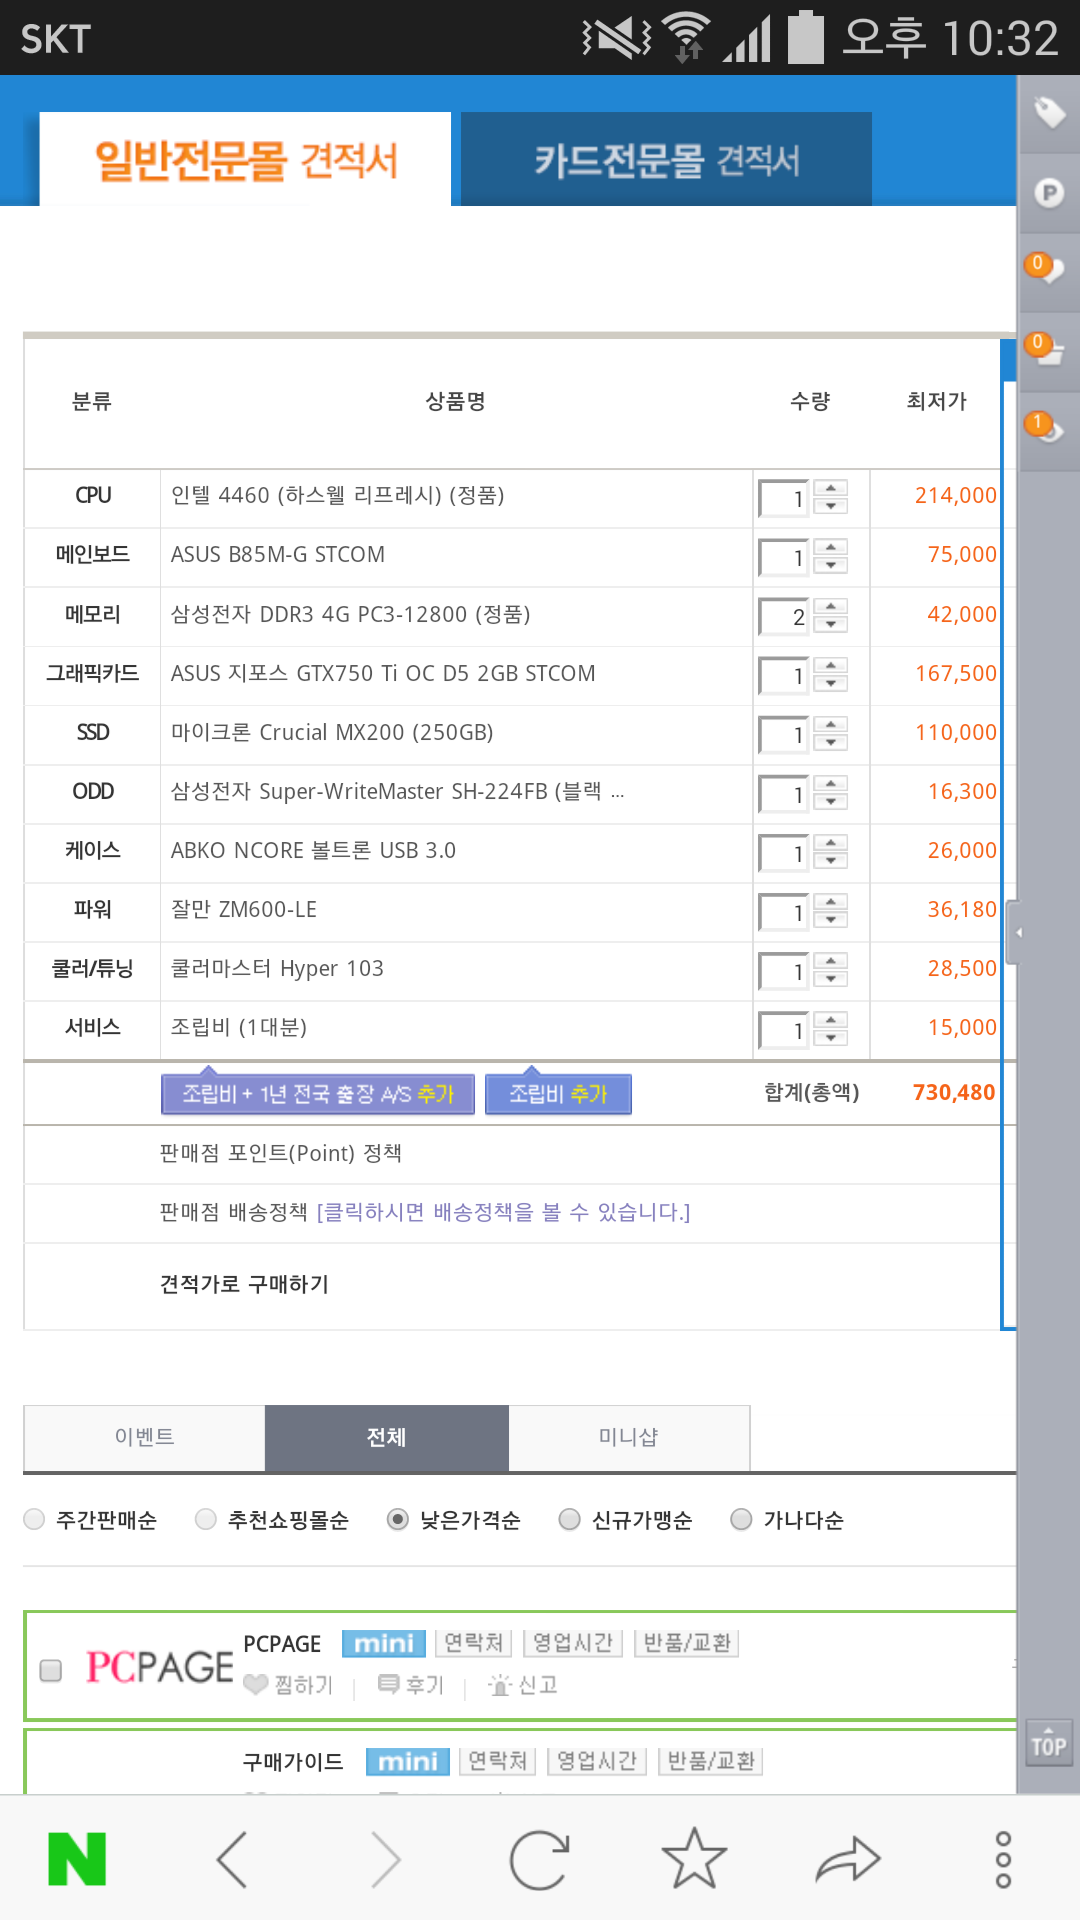The image size is (1080, 1920).
Task: Tap the eye recently-viewed icon with badge 1
Action: coord(1047,429)
